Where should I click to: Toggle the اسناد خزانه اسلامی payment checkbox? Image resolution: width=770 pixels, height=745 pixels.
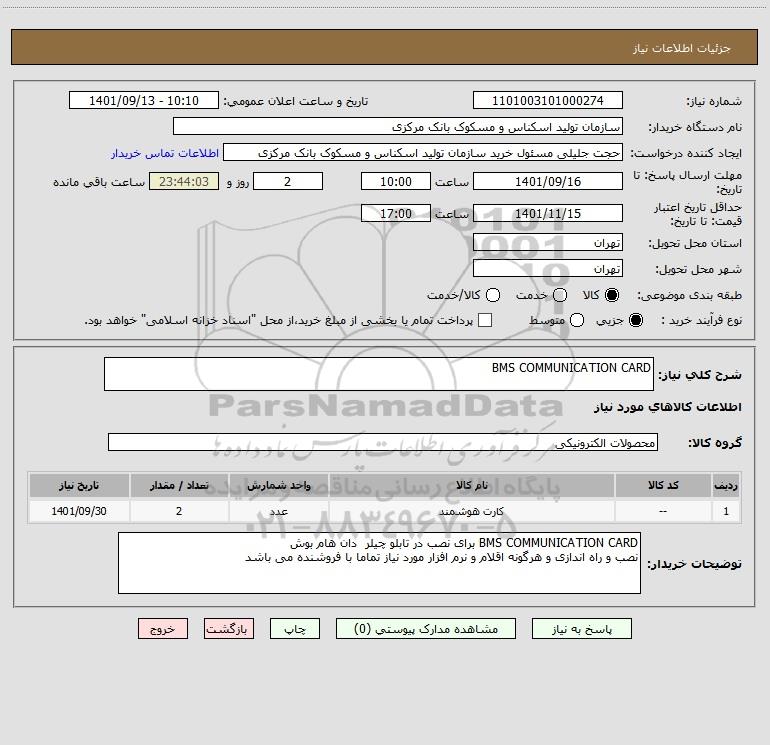point(485,320)
